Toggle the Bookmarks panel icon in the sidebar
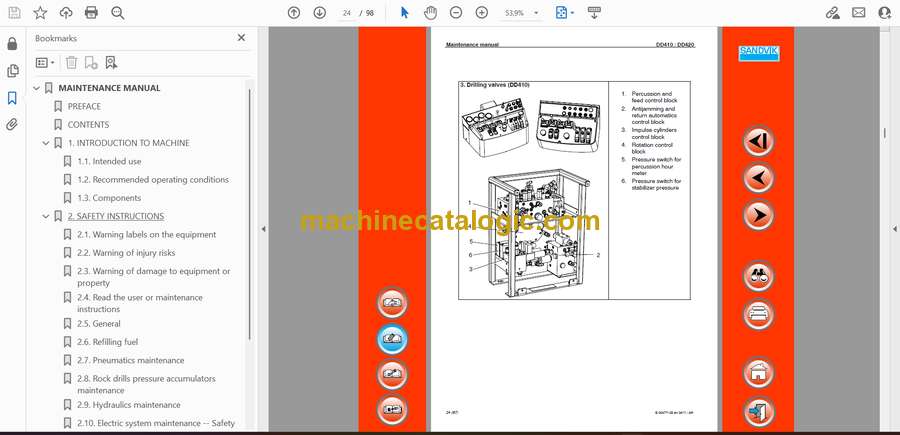Viewport: 900px width, 435px height. click(12, 98)
